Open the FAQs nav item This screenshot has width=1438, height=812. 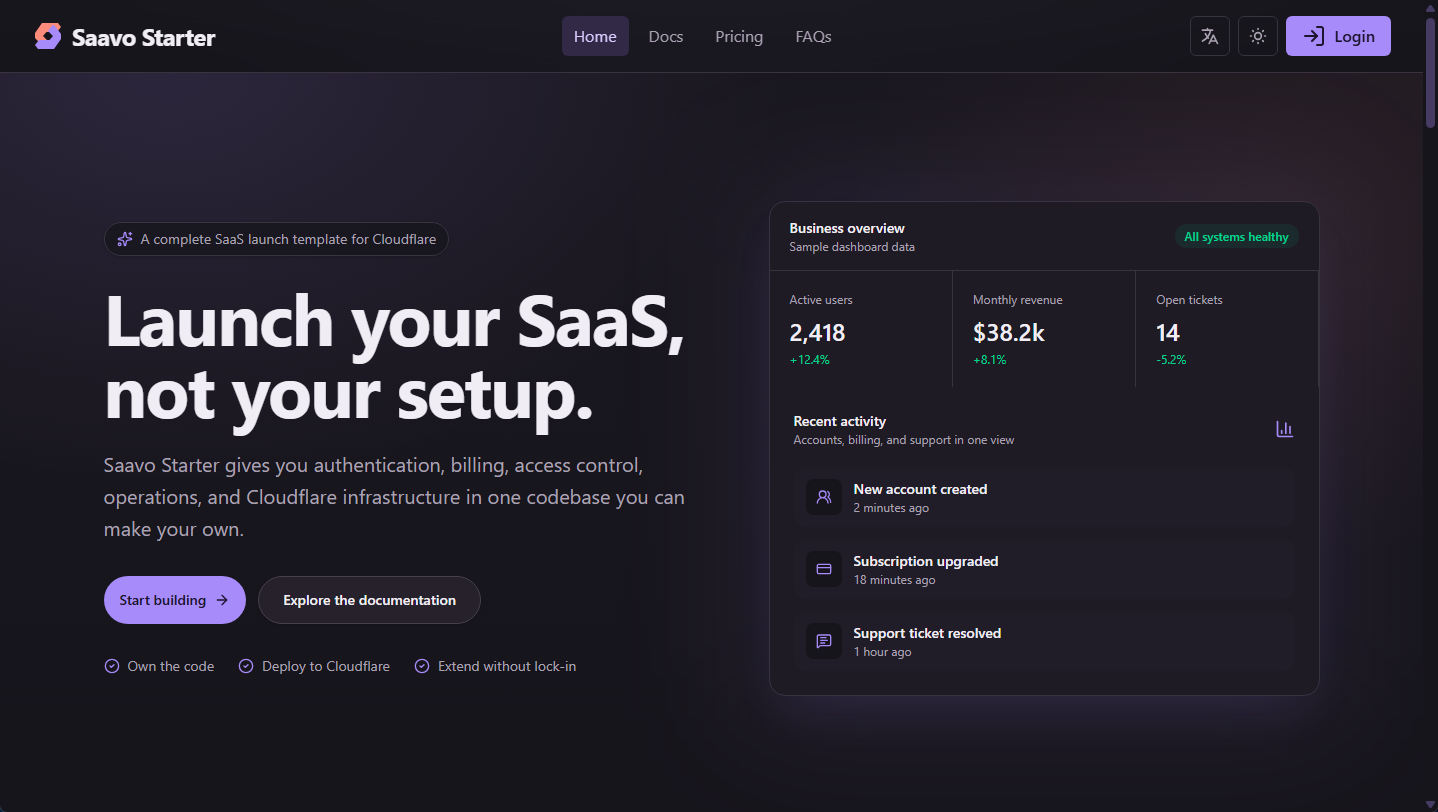(x=813, y=36)
